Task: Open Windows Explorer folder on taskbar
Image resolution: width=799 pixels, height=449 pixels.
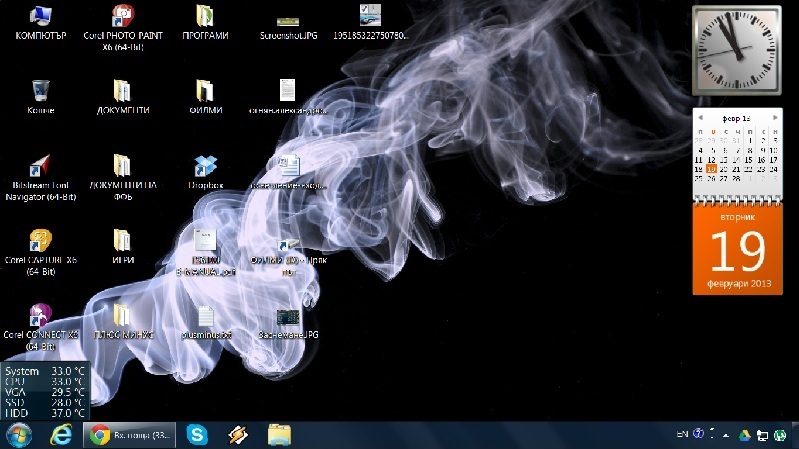Action: pos(279,434)
